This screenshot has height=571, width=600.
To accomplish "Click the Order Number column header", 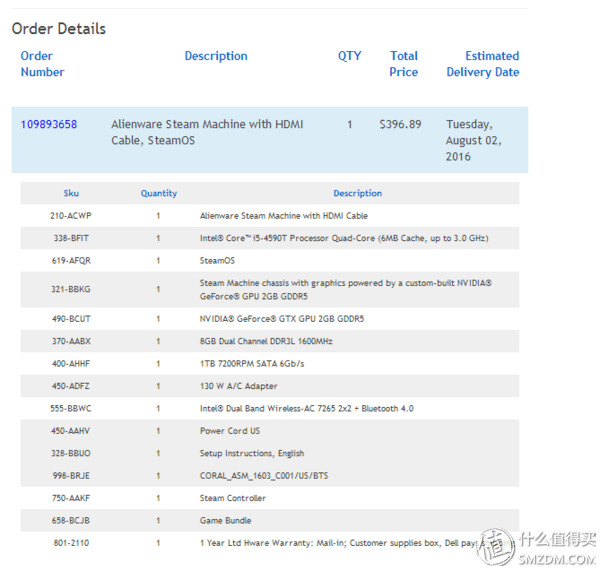I will pyautogui.click(x=42, y=64).
